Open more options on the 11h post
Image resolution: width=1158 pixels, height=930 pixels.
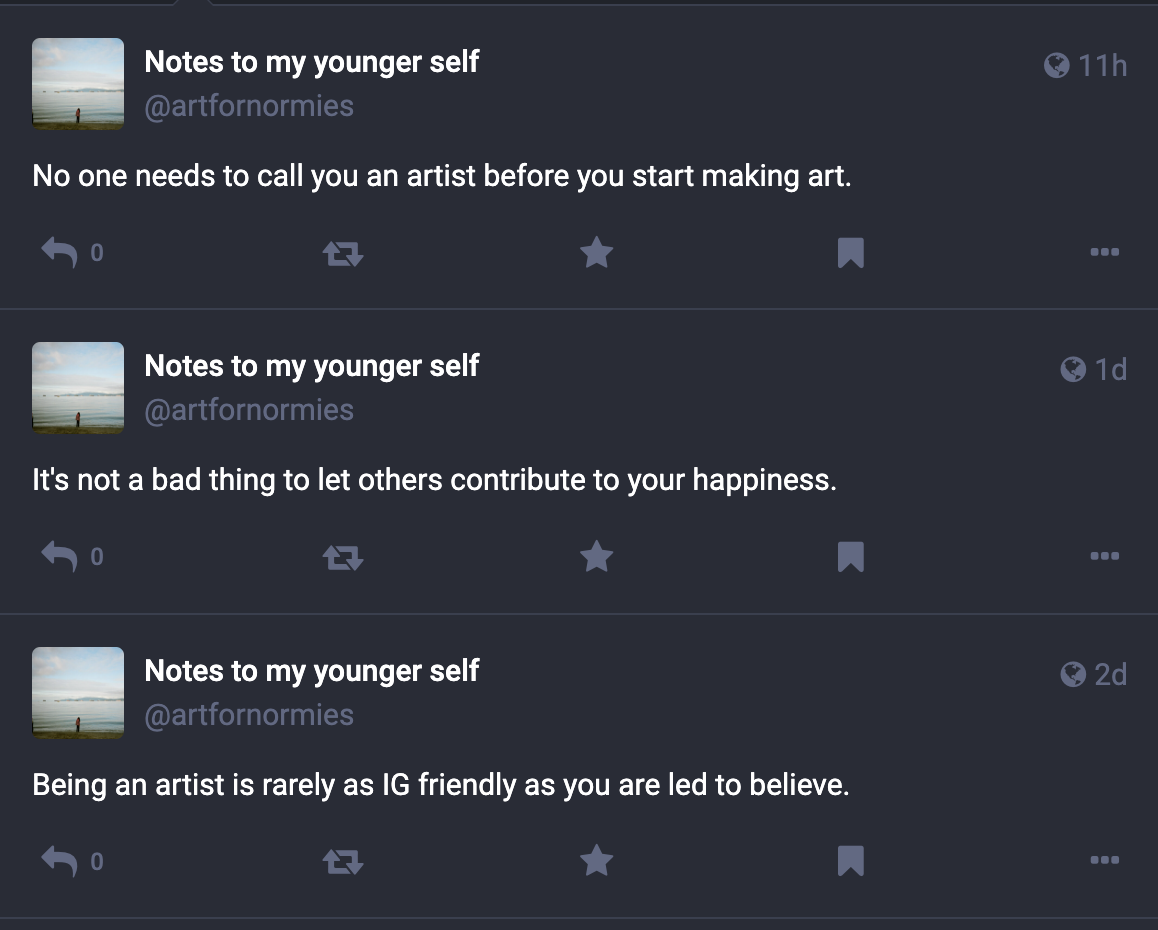1104,252
